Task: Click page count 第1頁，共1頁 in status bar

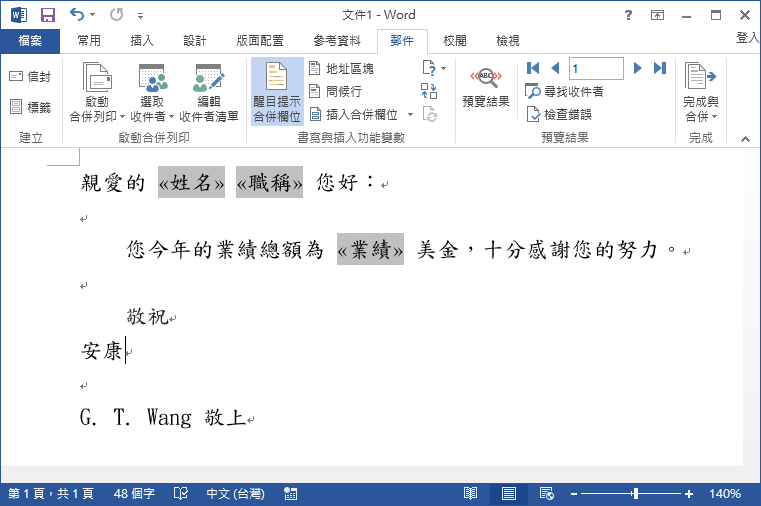Action: click(50, 494)
